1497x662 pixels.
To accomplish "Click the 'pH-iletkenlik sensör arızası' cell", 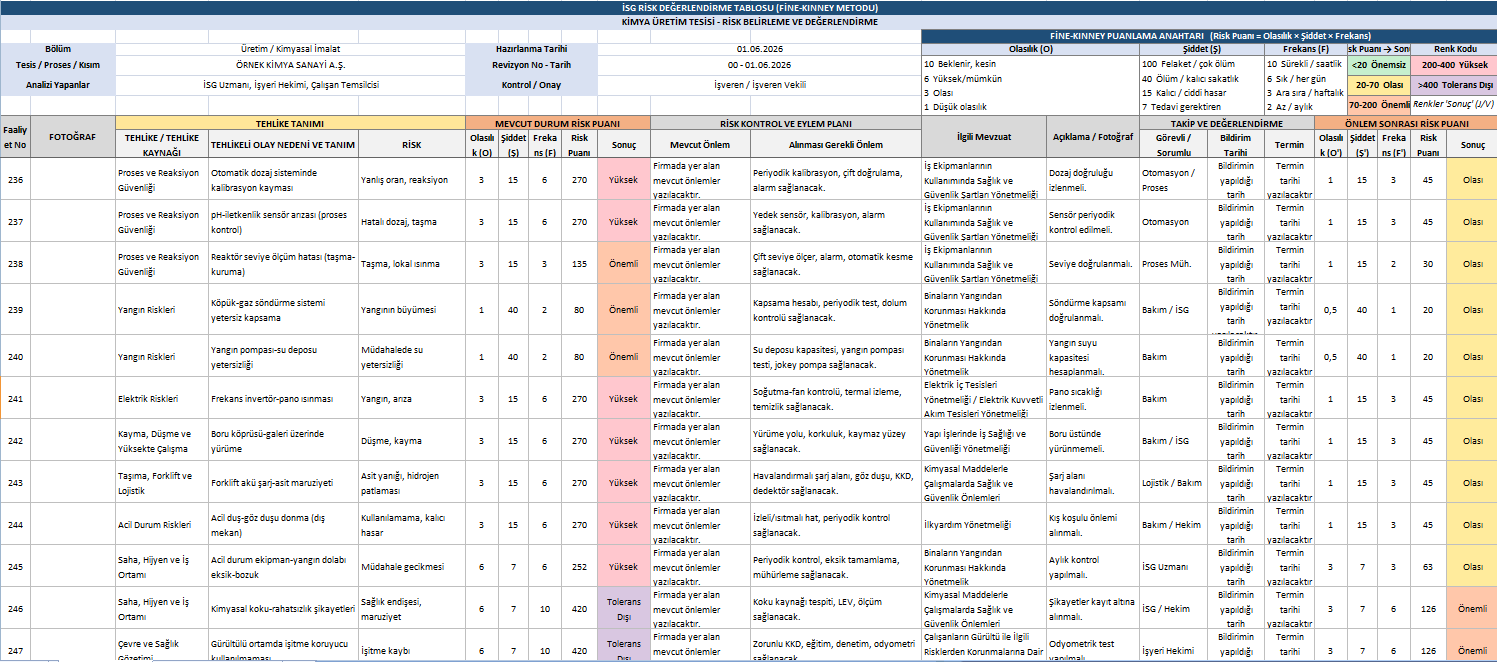I will [283, 222].
